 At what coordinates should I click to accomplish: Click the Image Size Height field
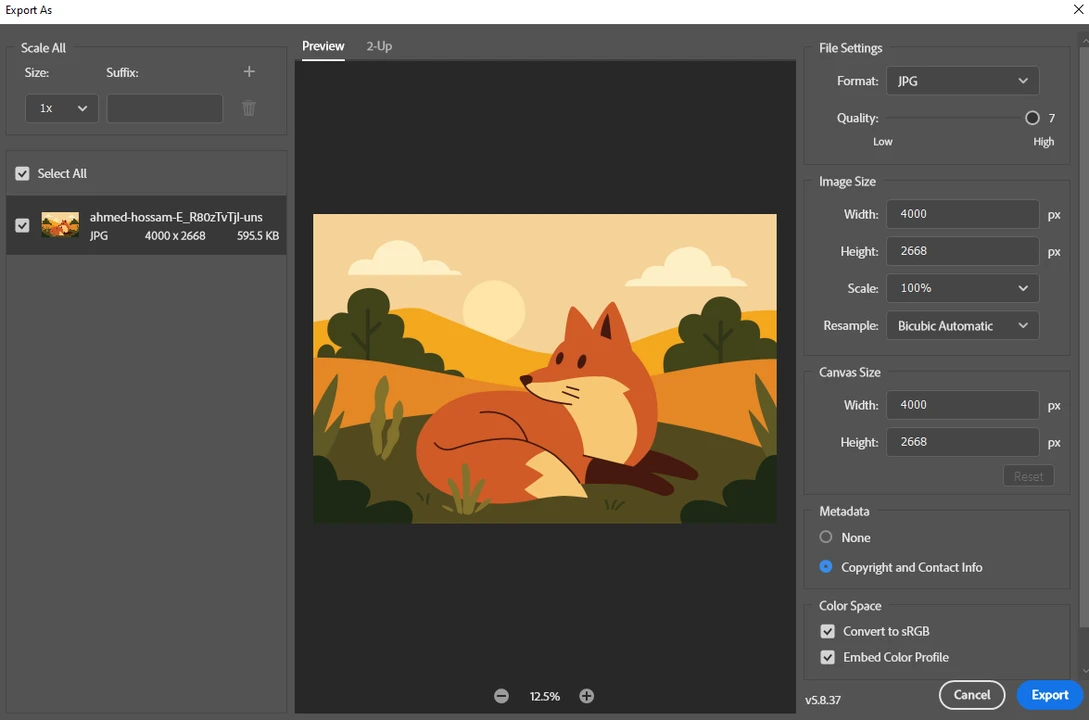(963, 251)
